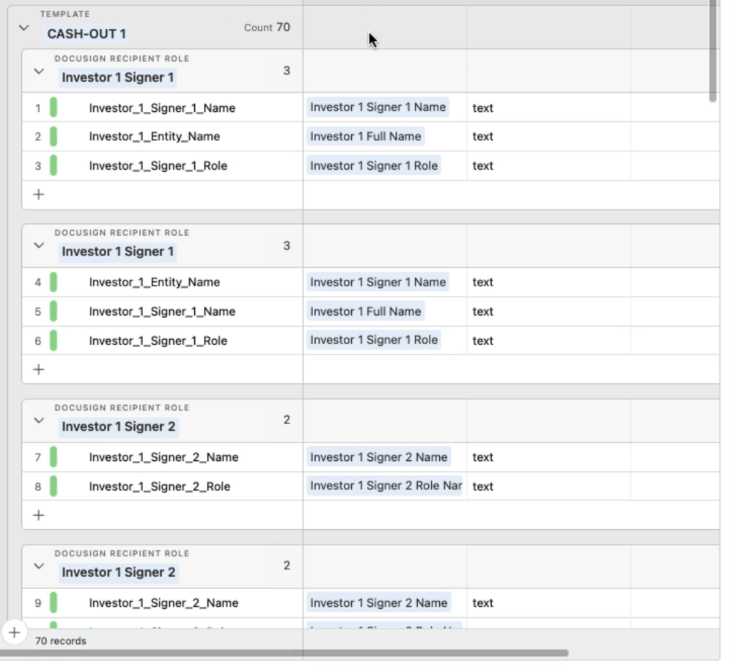The height and width of the screenshot is (672, 733).
Task: Collapse Investor 1 Signer 2 group containing record 9
Action: click(x=39, y=566)
